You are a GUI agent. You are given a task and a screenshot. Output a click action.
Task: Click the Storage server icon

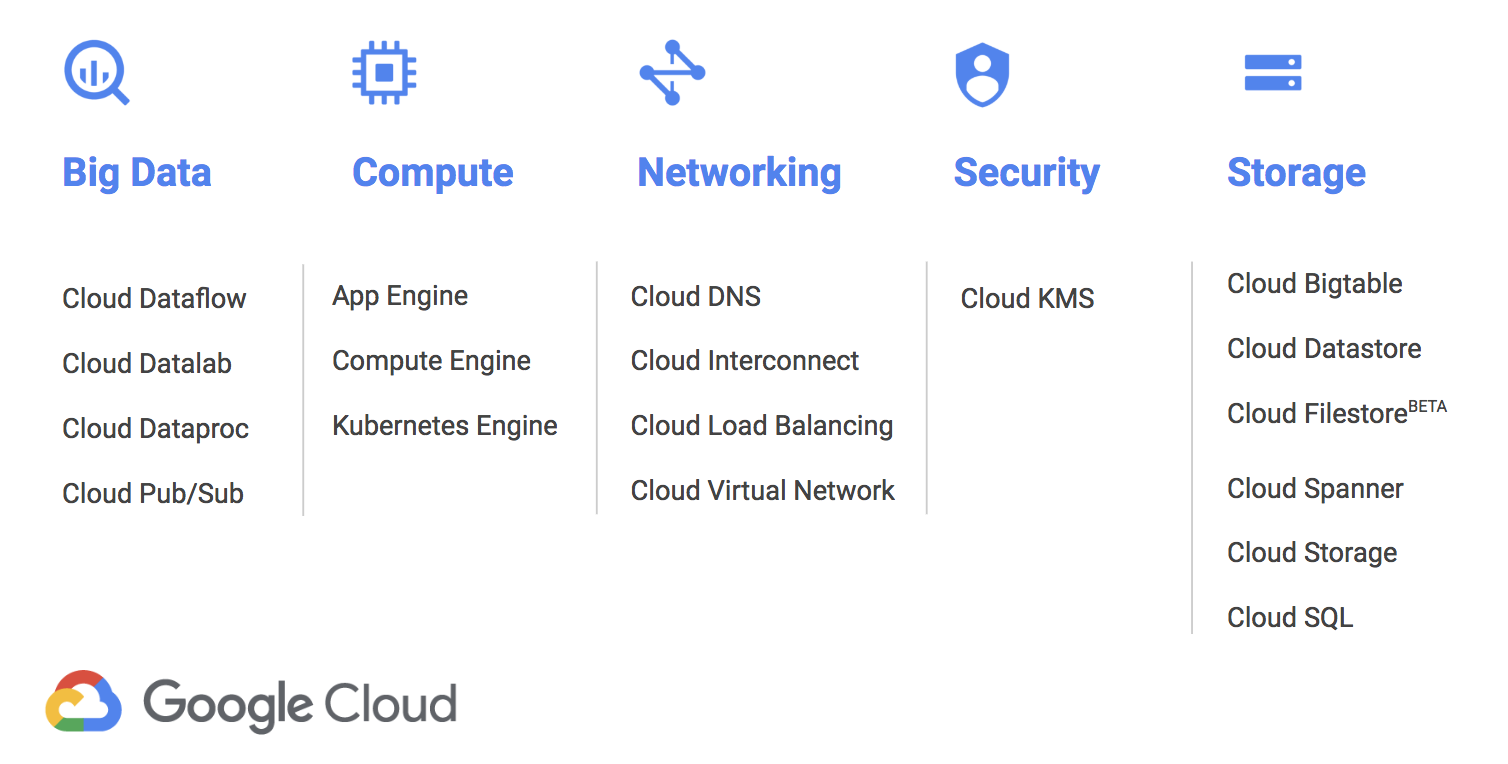click(1272, 73)
